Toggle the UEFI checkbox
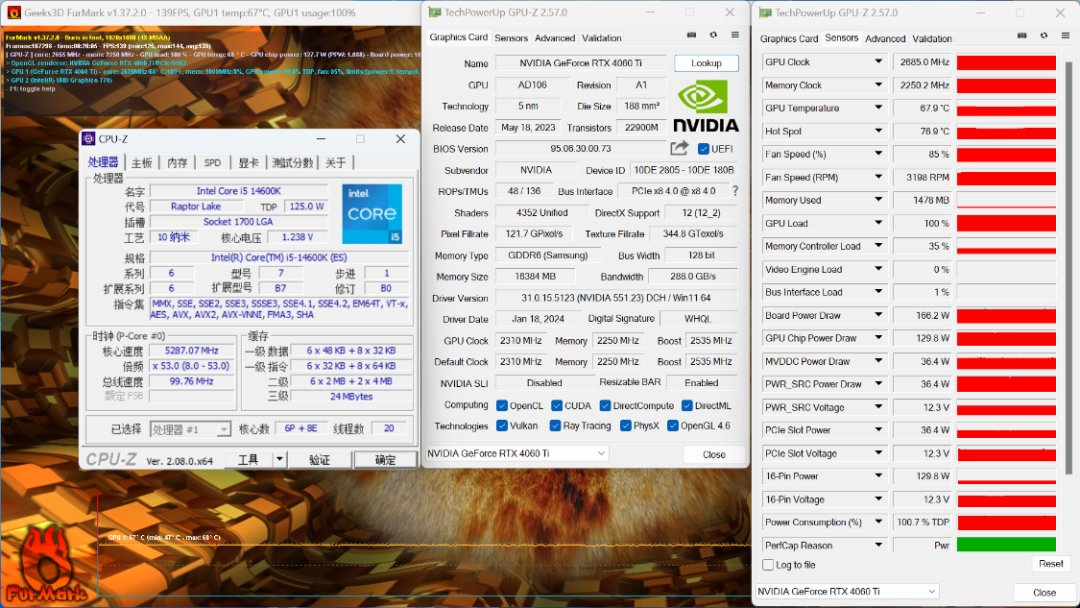Screen dimensions: 1080x608 coord(703,149)
